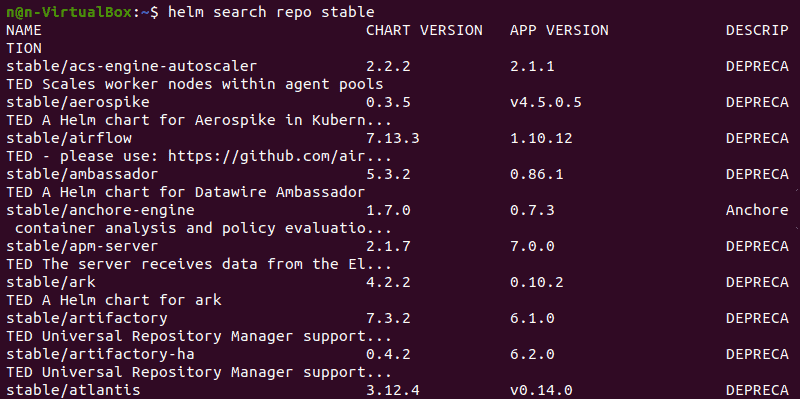Click chart version 0.3.5 for aerospike
Viewport: 800px width, 399px height.
[388, 103]
